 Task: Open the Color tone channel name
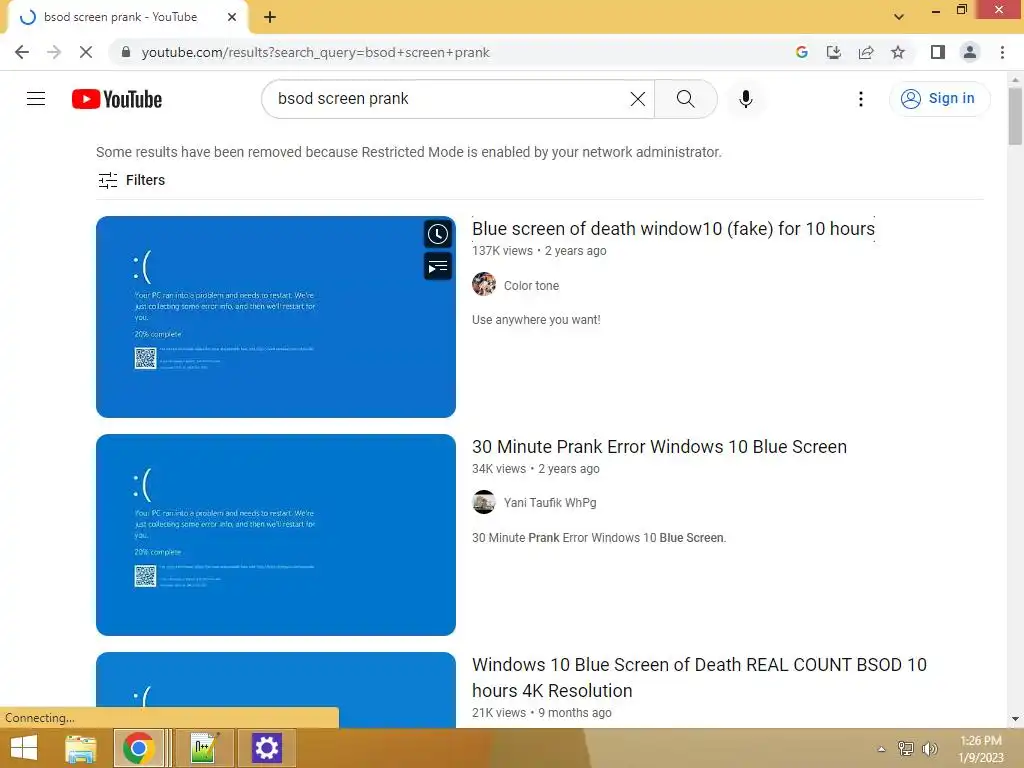click(531, 285)
